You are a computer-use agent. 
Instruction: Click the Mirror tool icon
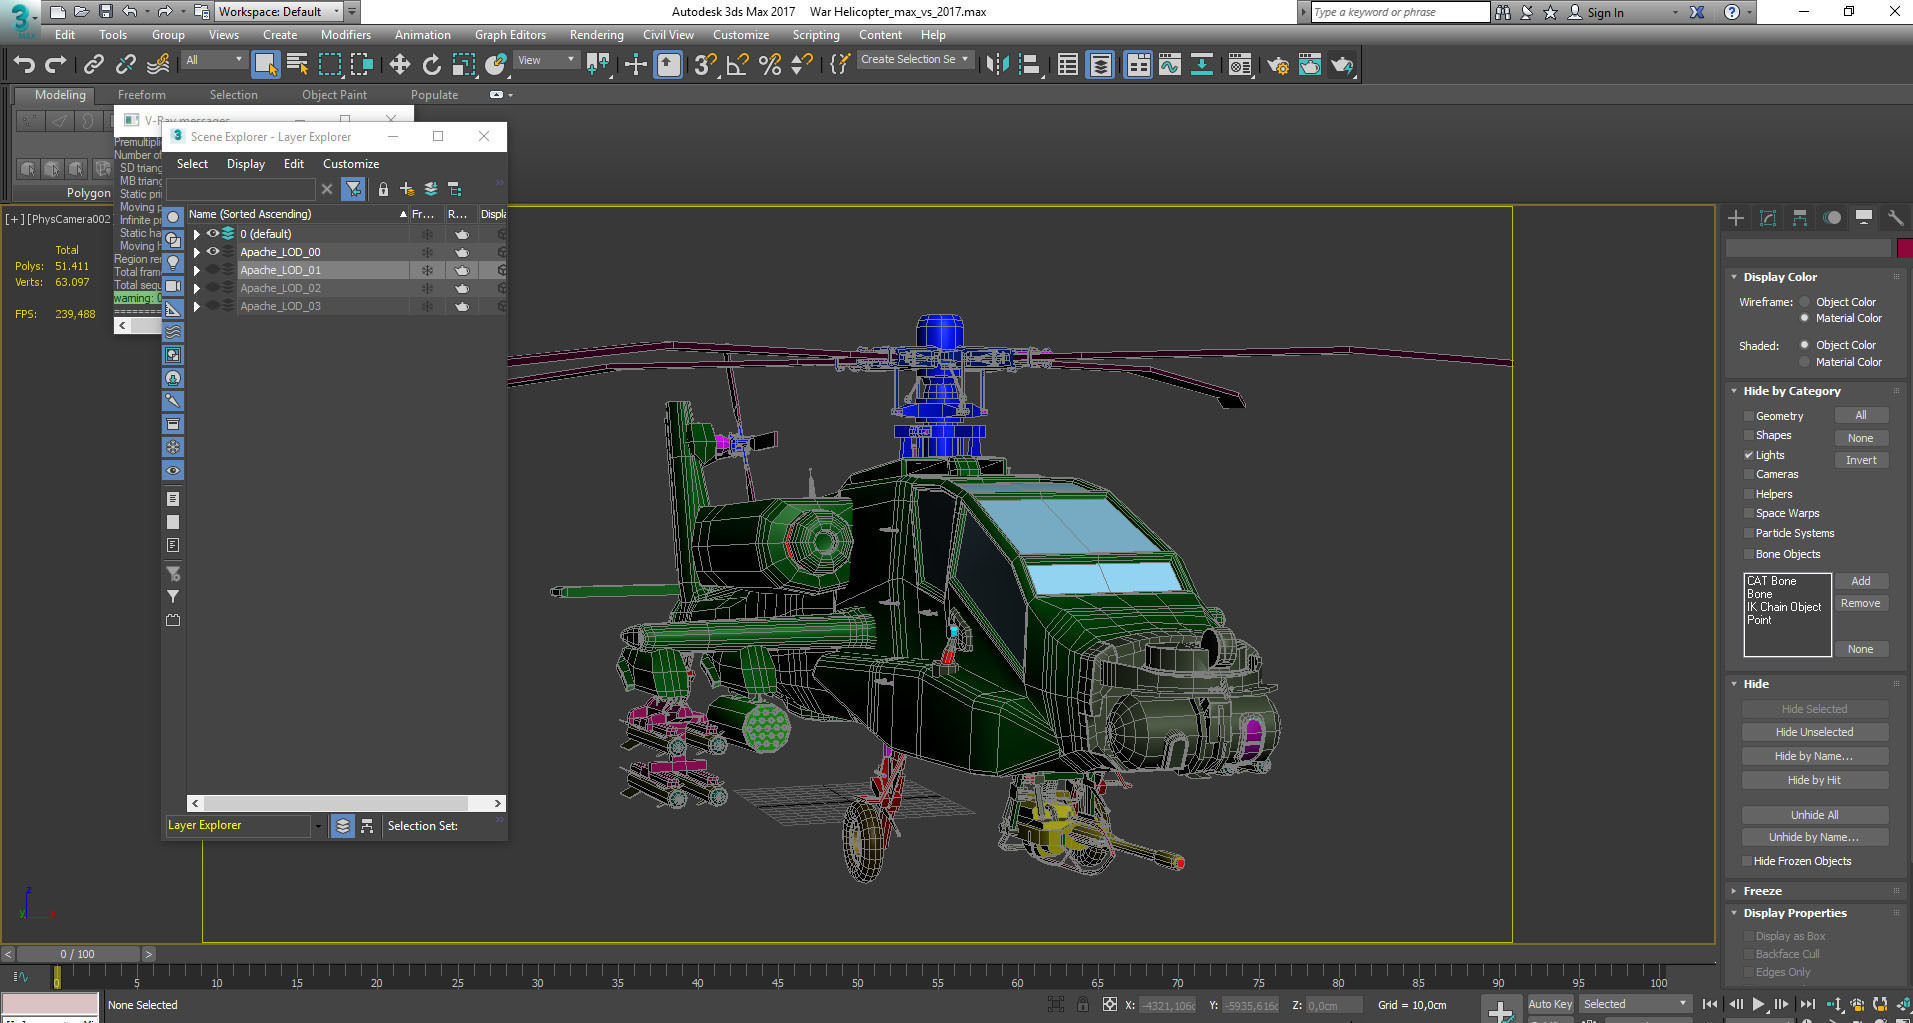click(x=997, y=65)
